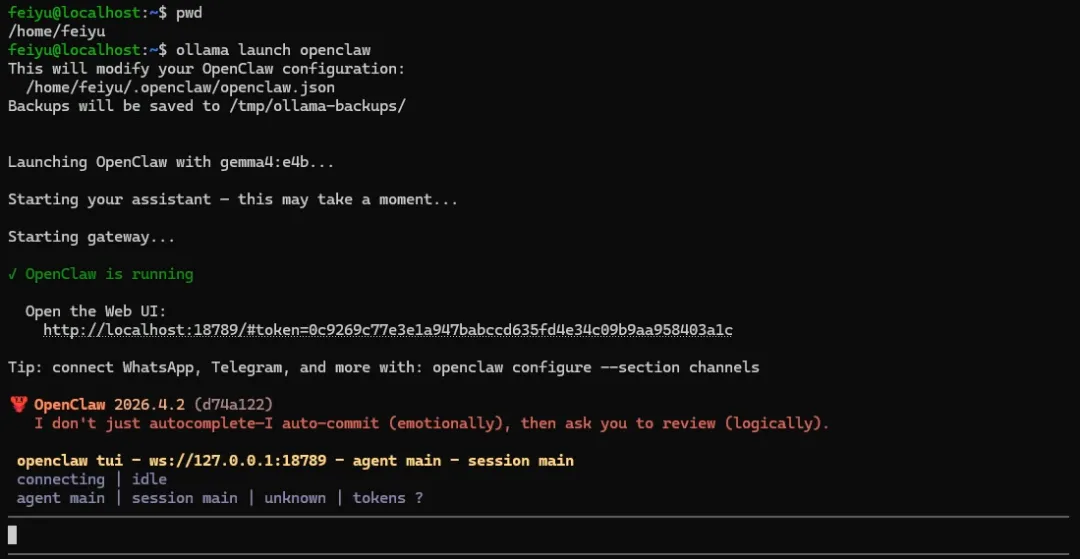Click the OpenClaw lobster logo icon
The image size is (1080, 559).
pos(19,404)
